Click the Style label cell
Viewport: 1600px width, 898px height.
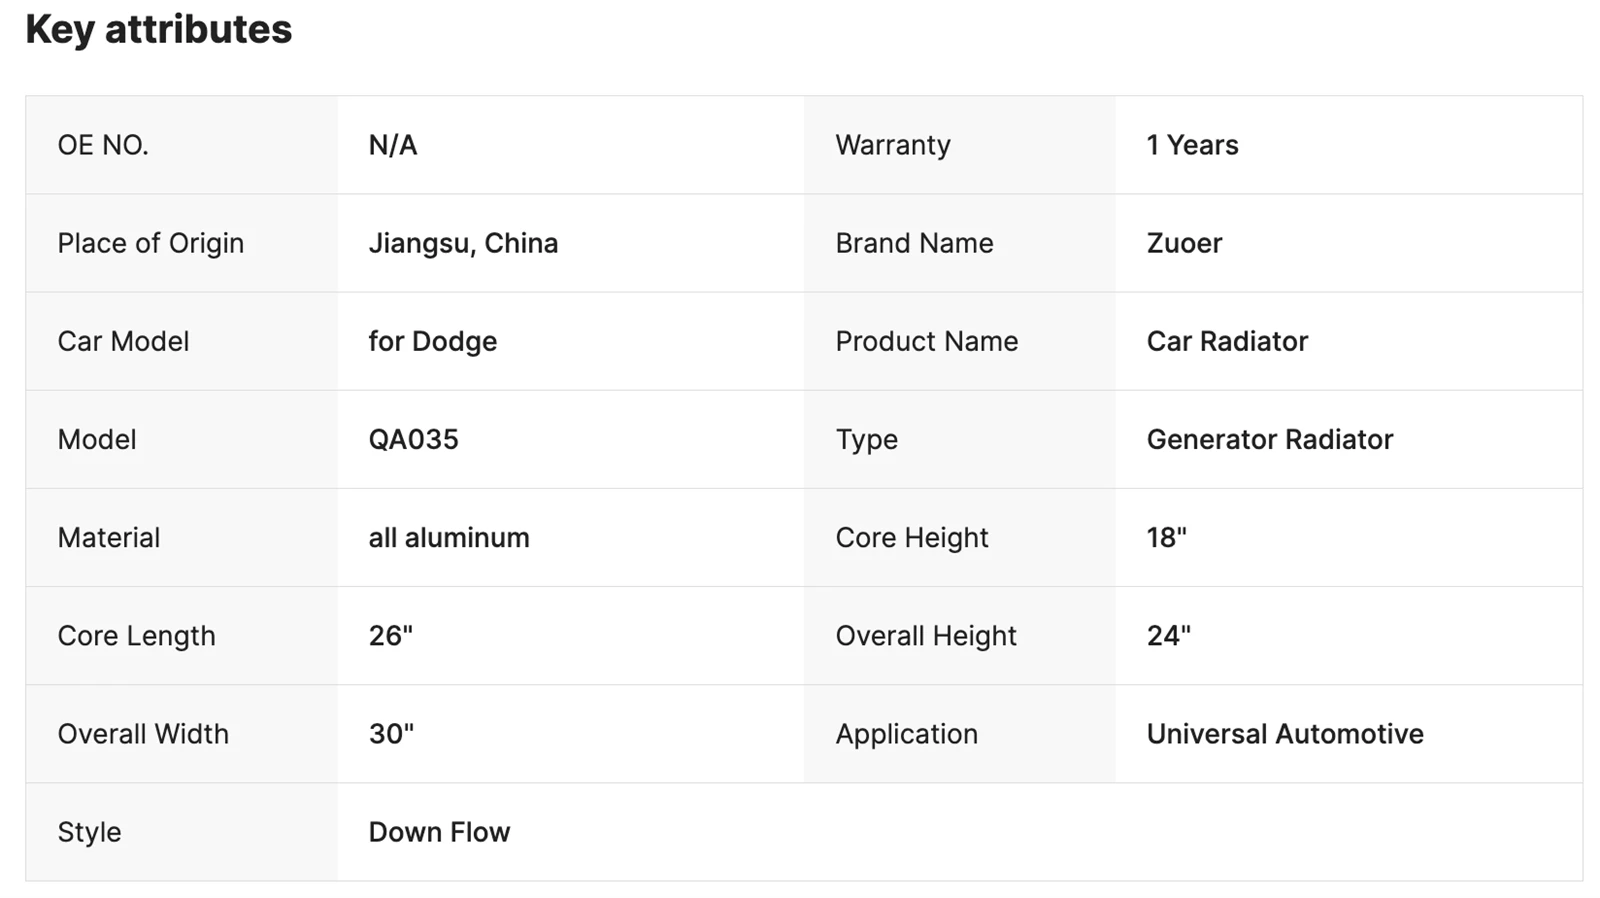point(181,832)
